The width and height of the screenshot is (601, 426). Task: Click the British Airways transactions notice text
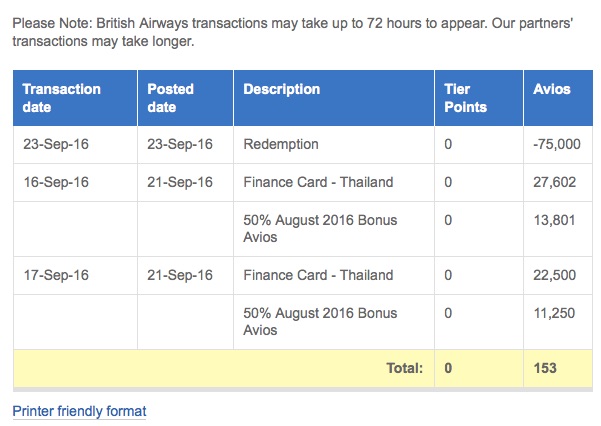293,32
